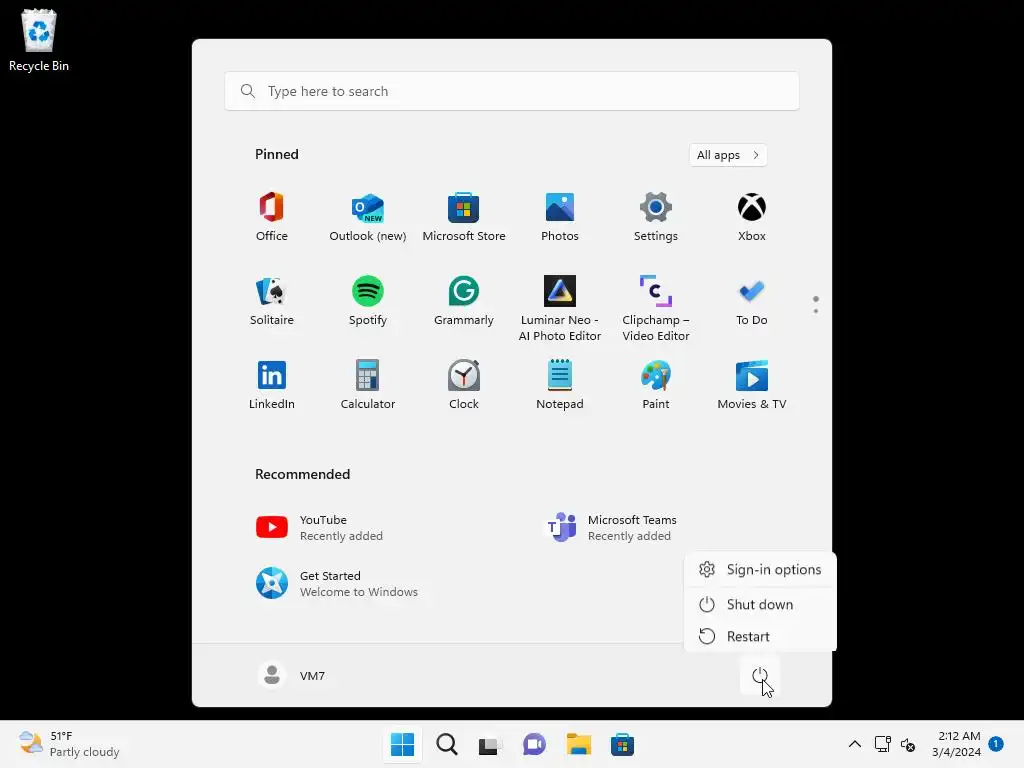Open Notepad from pinned apps
The height and width of the screenshot is (768, 1024).
560,385
